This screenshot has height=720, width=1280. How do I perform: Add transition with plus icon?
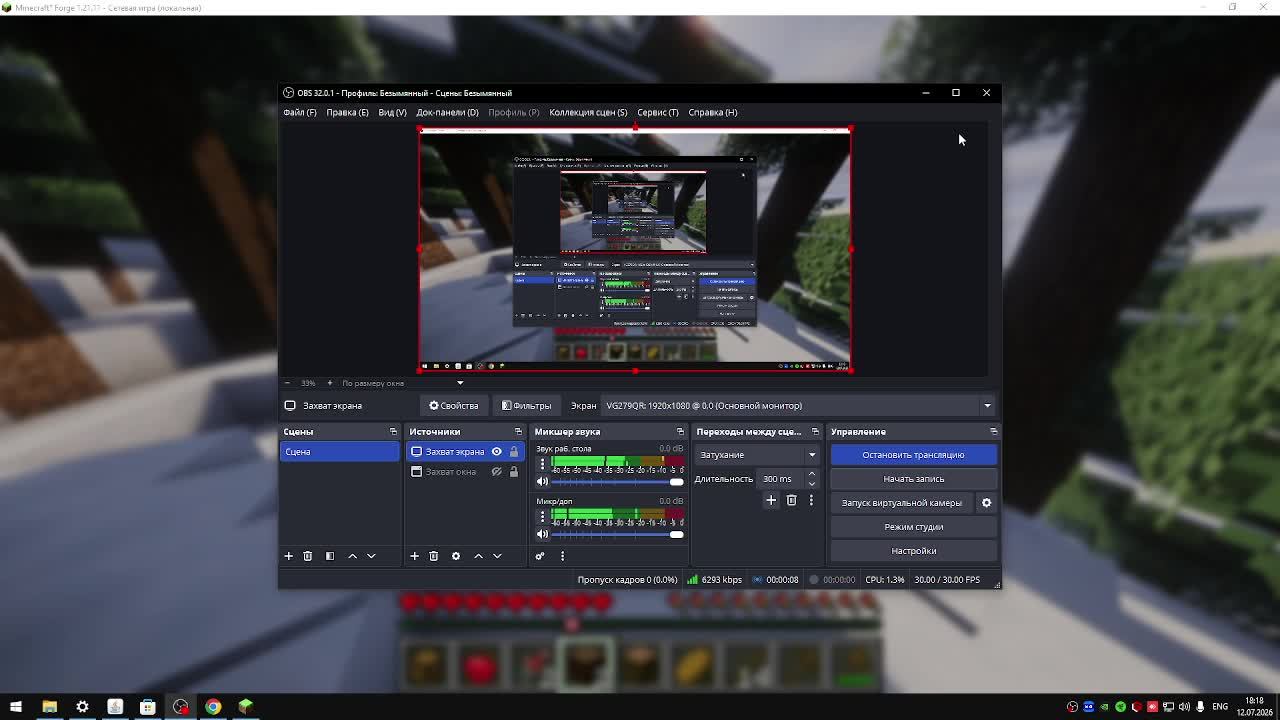pos(771,500)
